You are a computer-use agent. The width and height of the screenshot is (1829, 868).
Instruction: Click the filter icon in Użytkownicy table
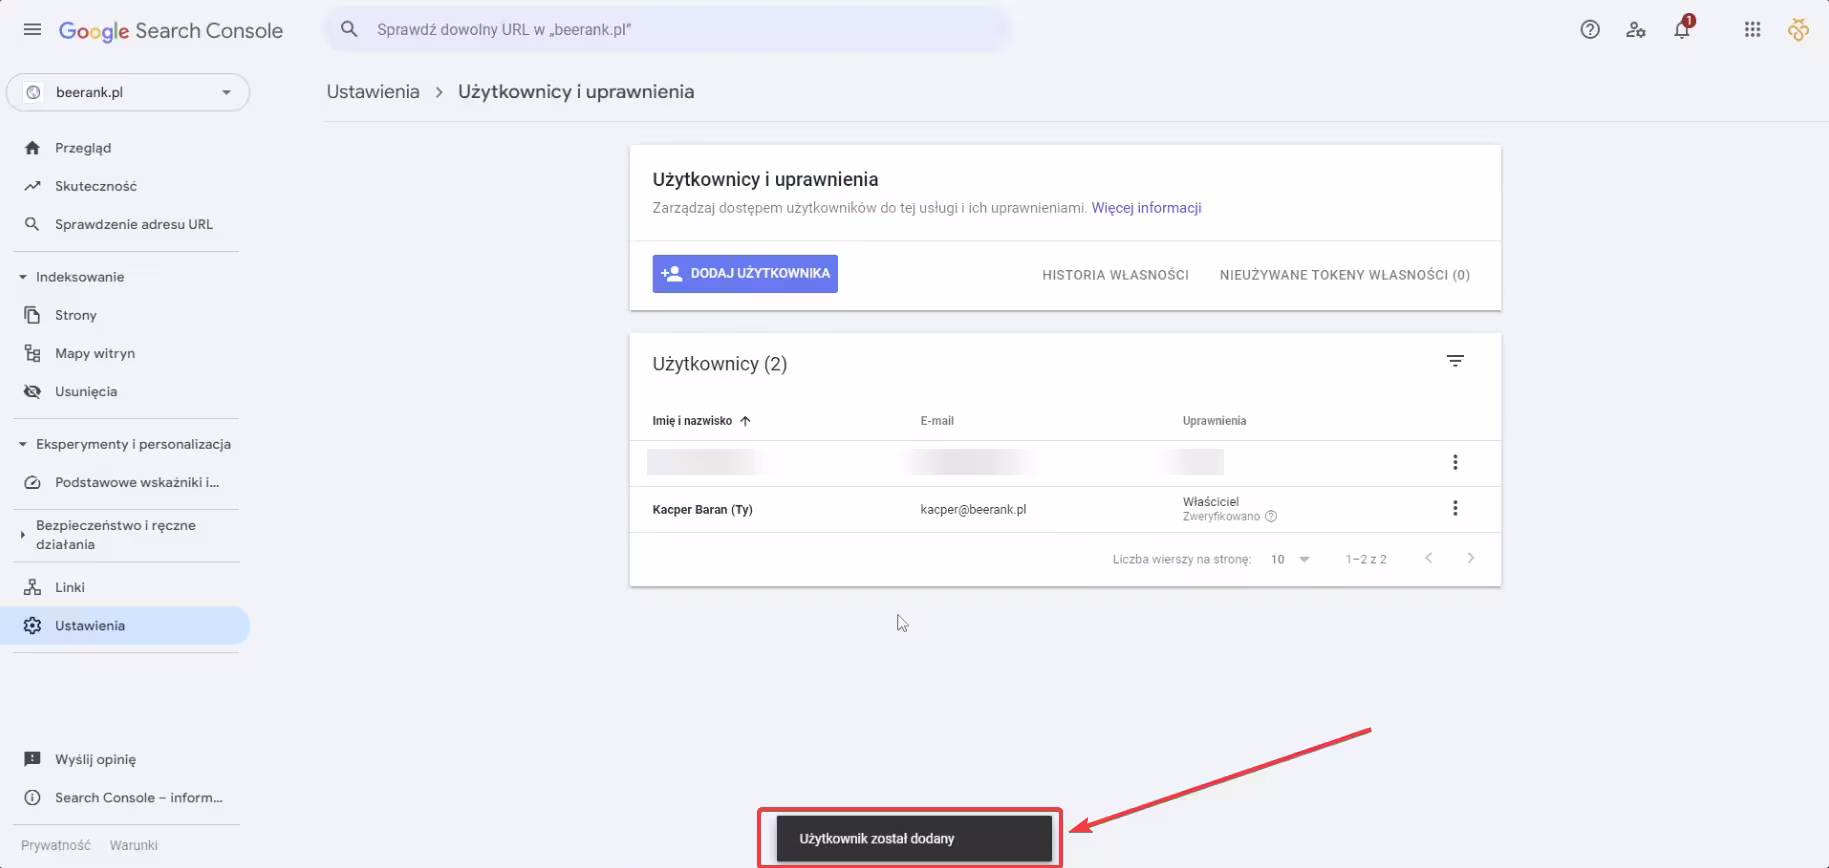1455,361
